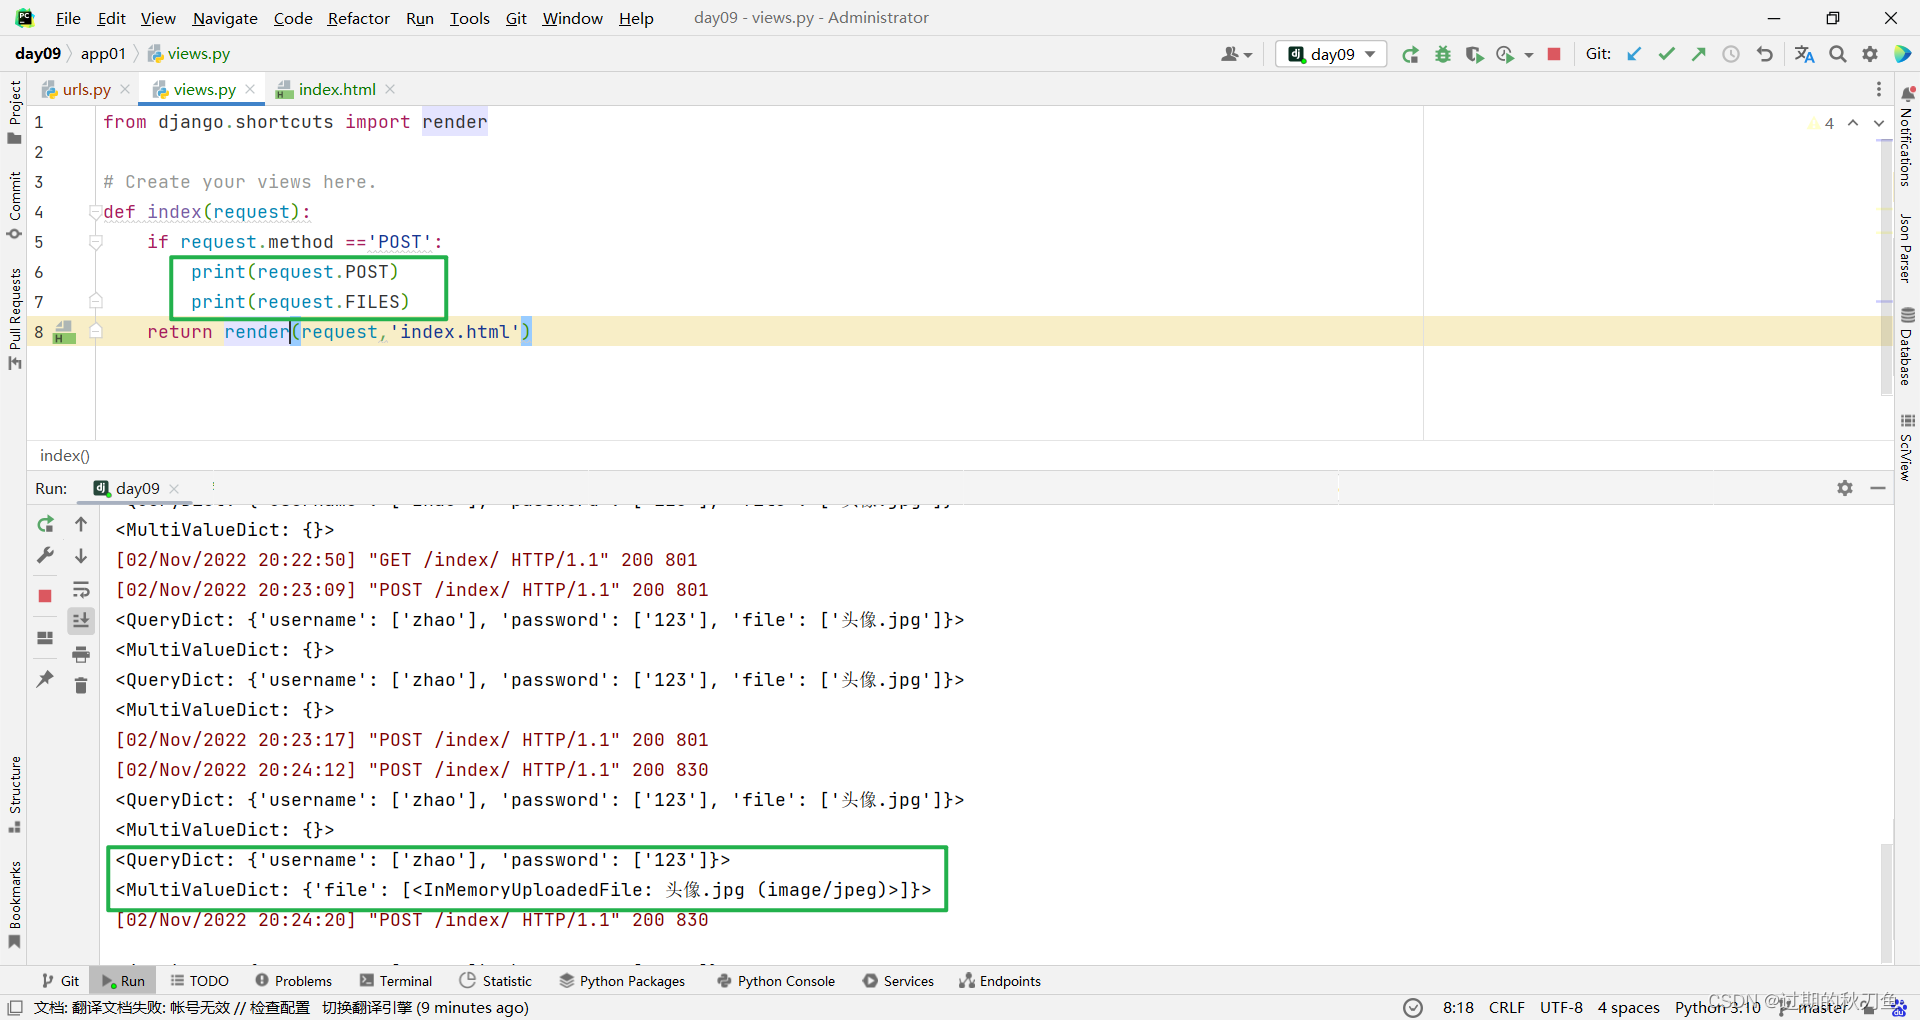
Task: Toggle soft-wrap in Run console
Action: (x=81, y=590)
